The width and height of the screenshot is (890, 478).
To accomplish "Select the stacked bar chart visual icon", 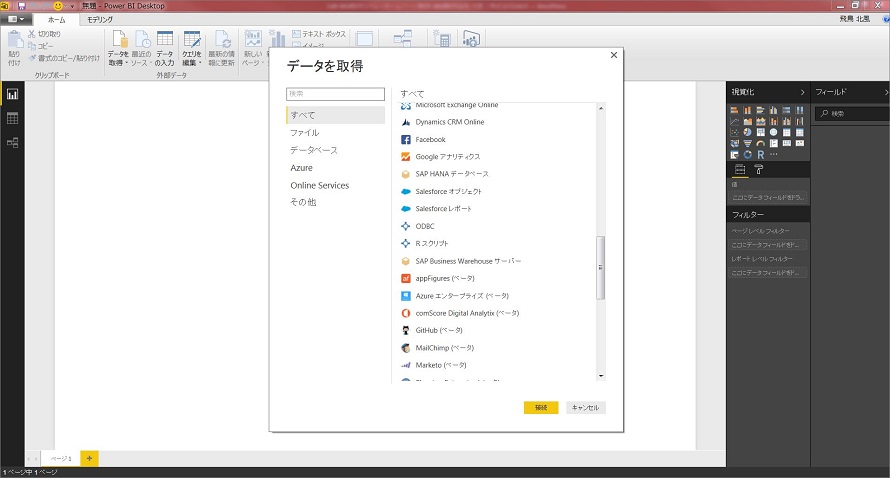I will click(x=734, y=110).
